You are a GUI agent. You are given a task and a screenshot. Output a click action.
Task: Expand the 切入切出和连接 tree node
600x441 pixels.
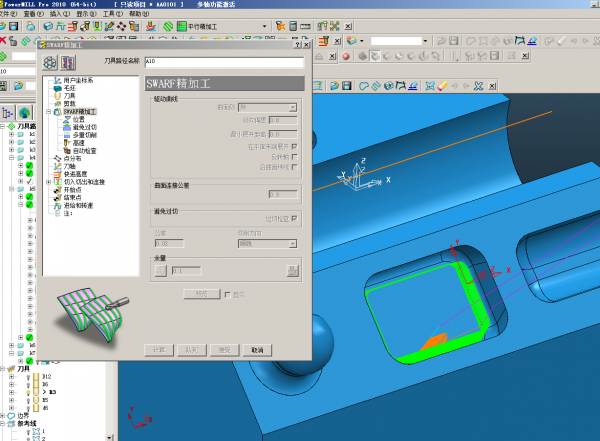[x=48, y=182]
